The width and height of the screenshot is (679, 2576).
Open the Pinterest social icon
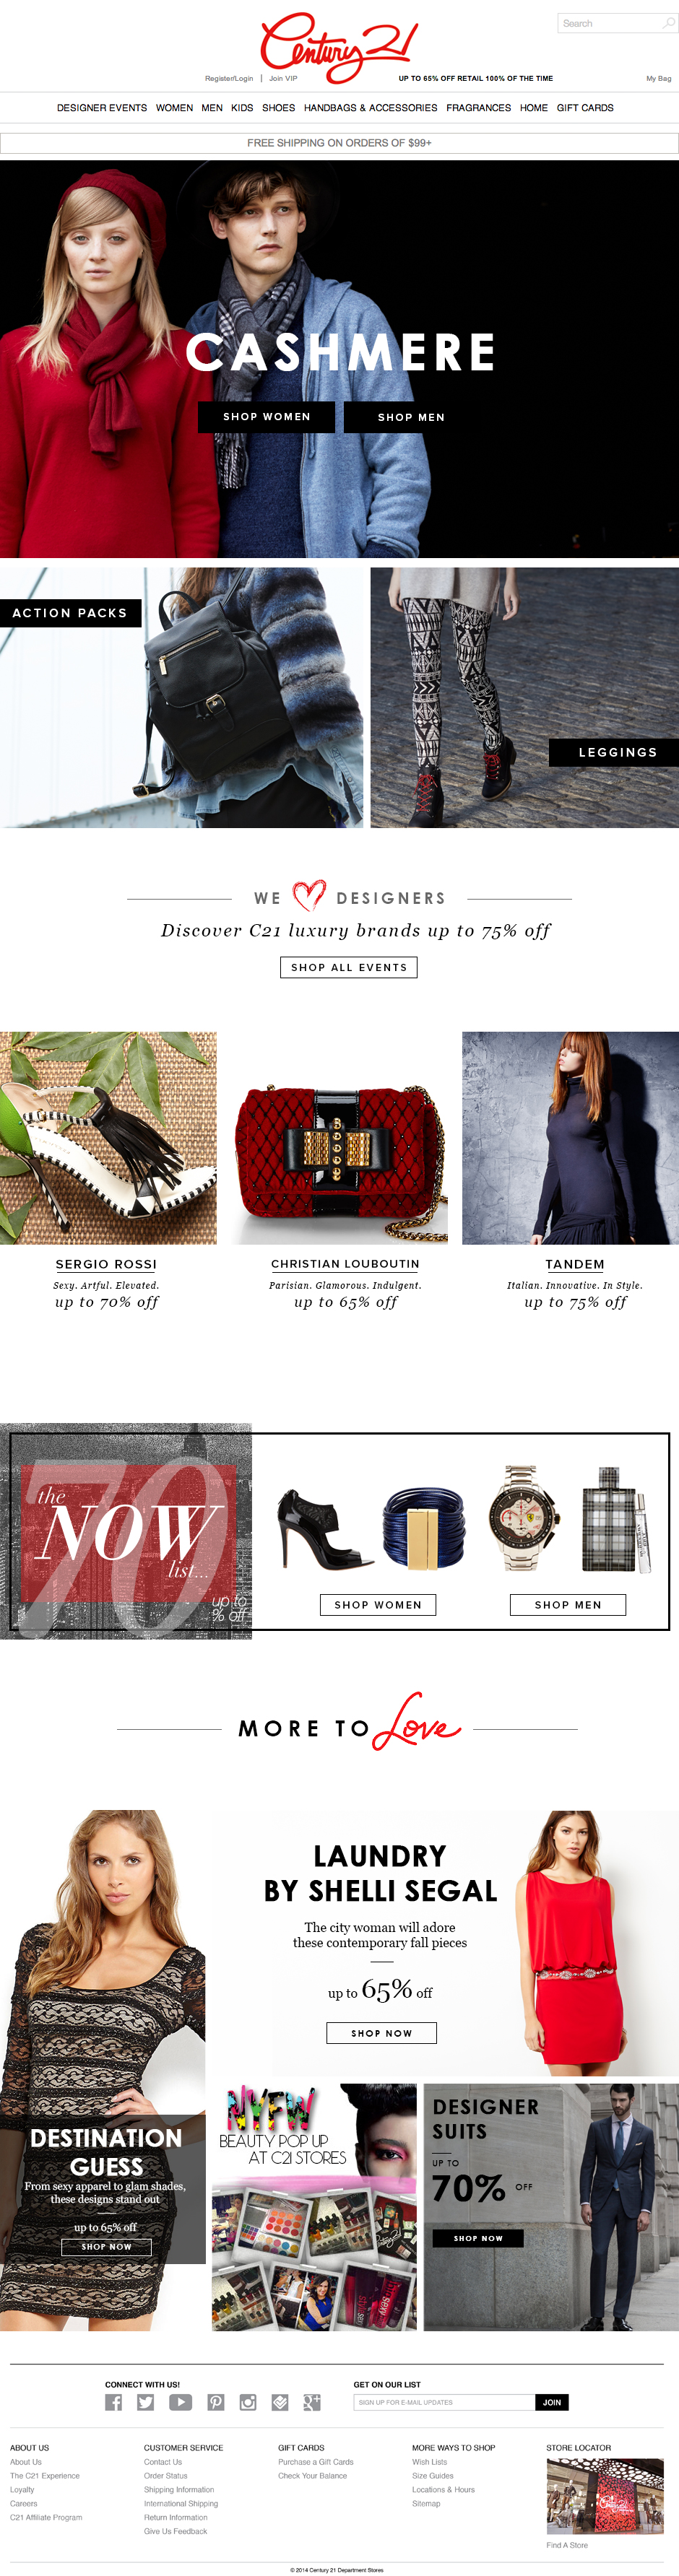(x=216, y=2403)
